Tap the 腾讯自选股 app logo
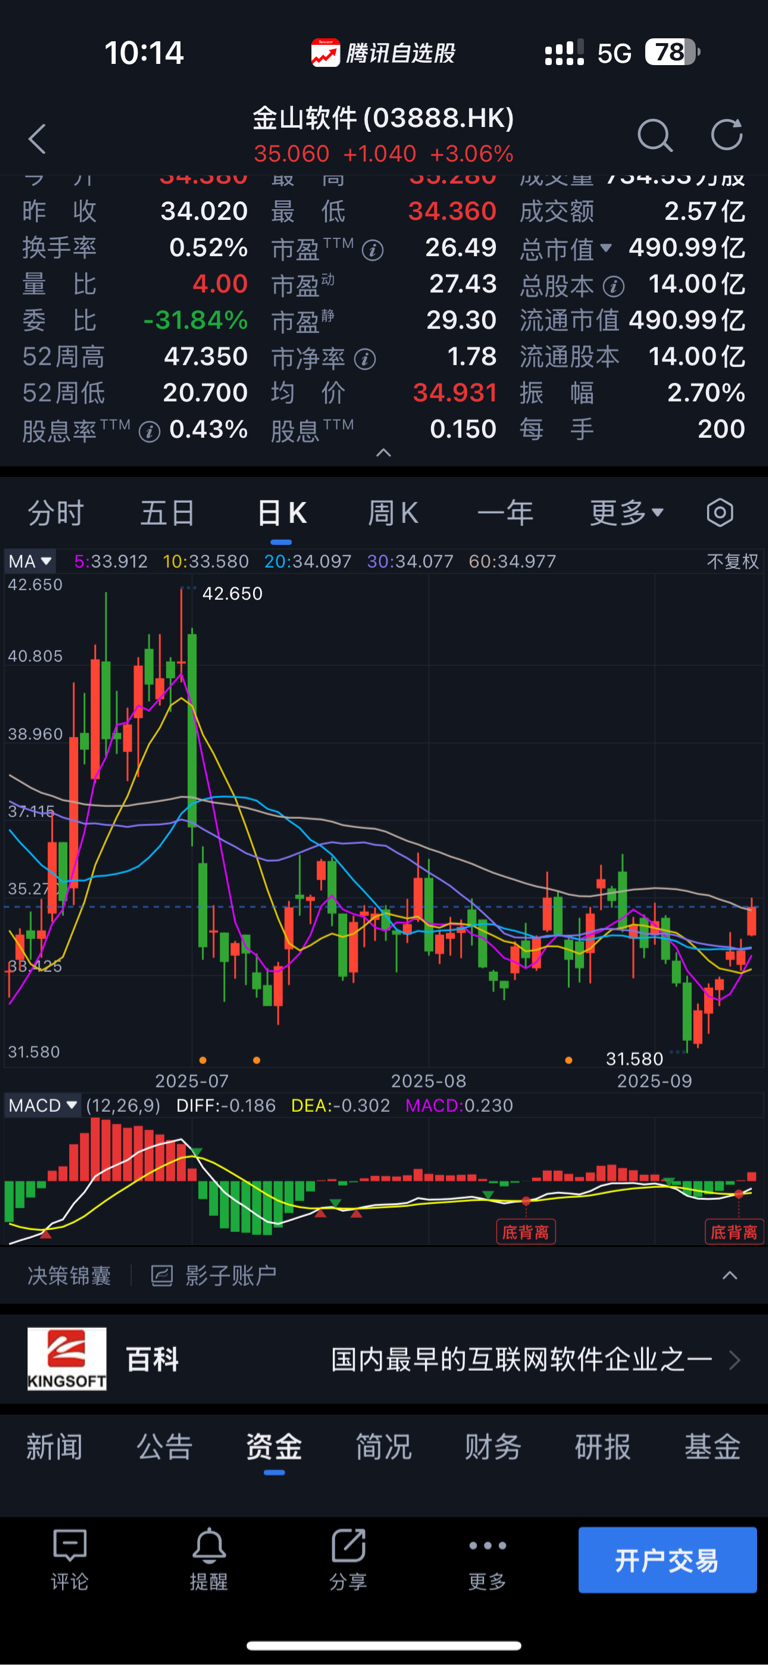 click(325, 53)
